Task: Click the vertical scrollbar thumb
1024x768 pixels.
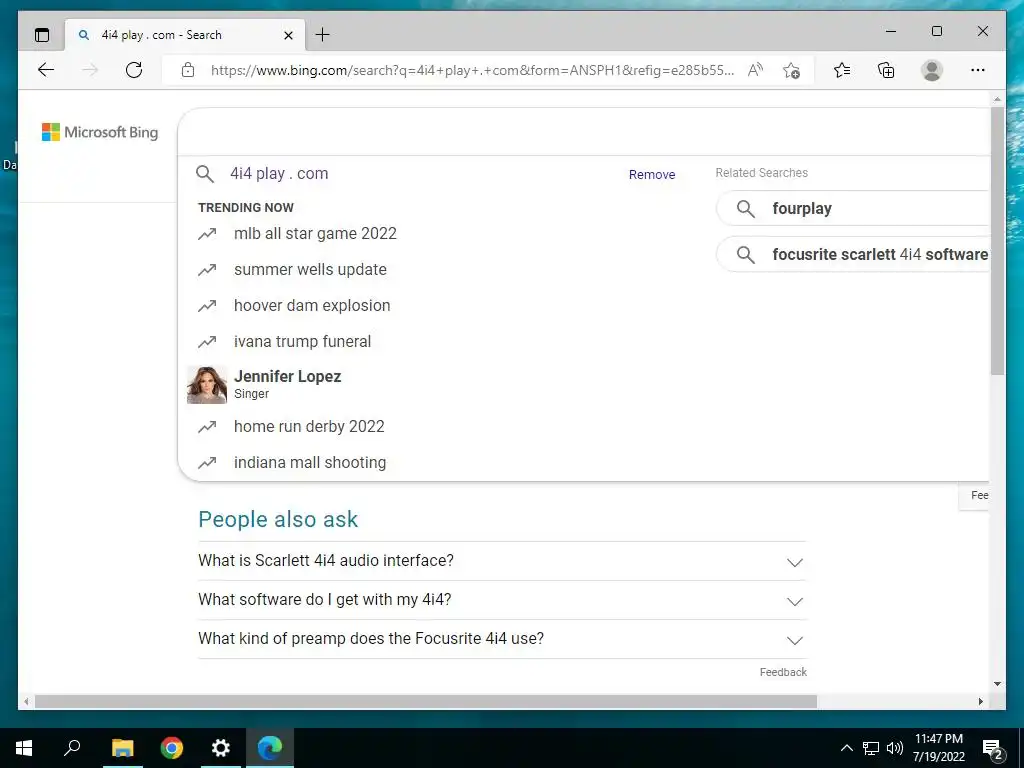Action: (997, 240)
